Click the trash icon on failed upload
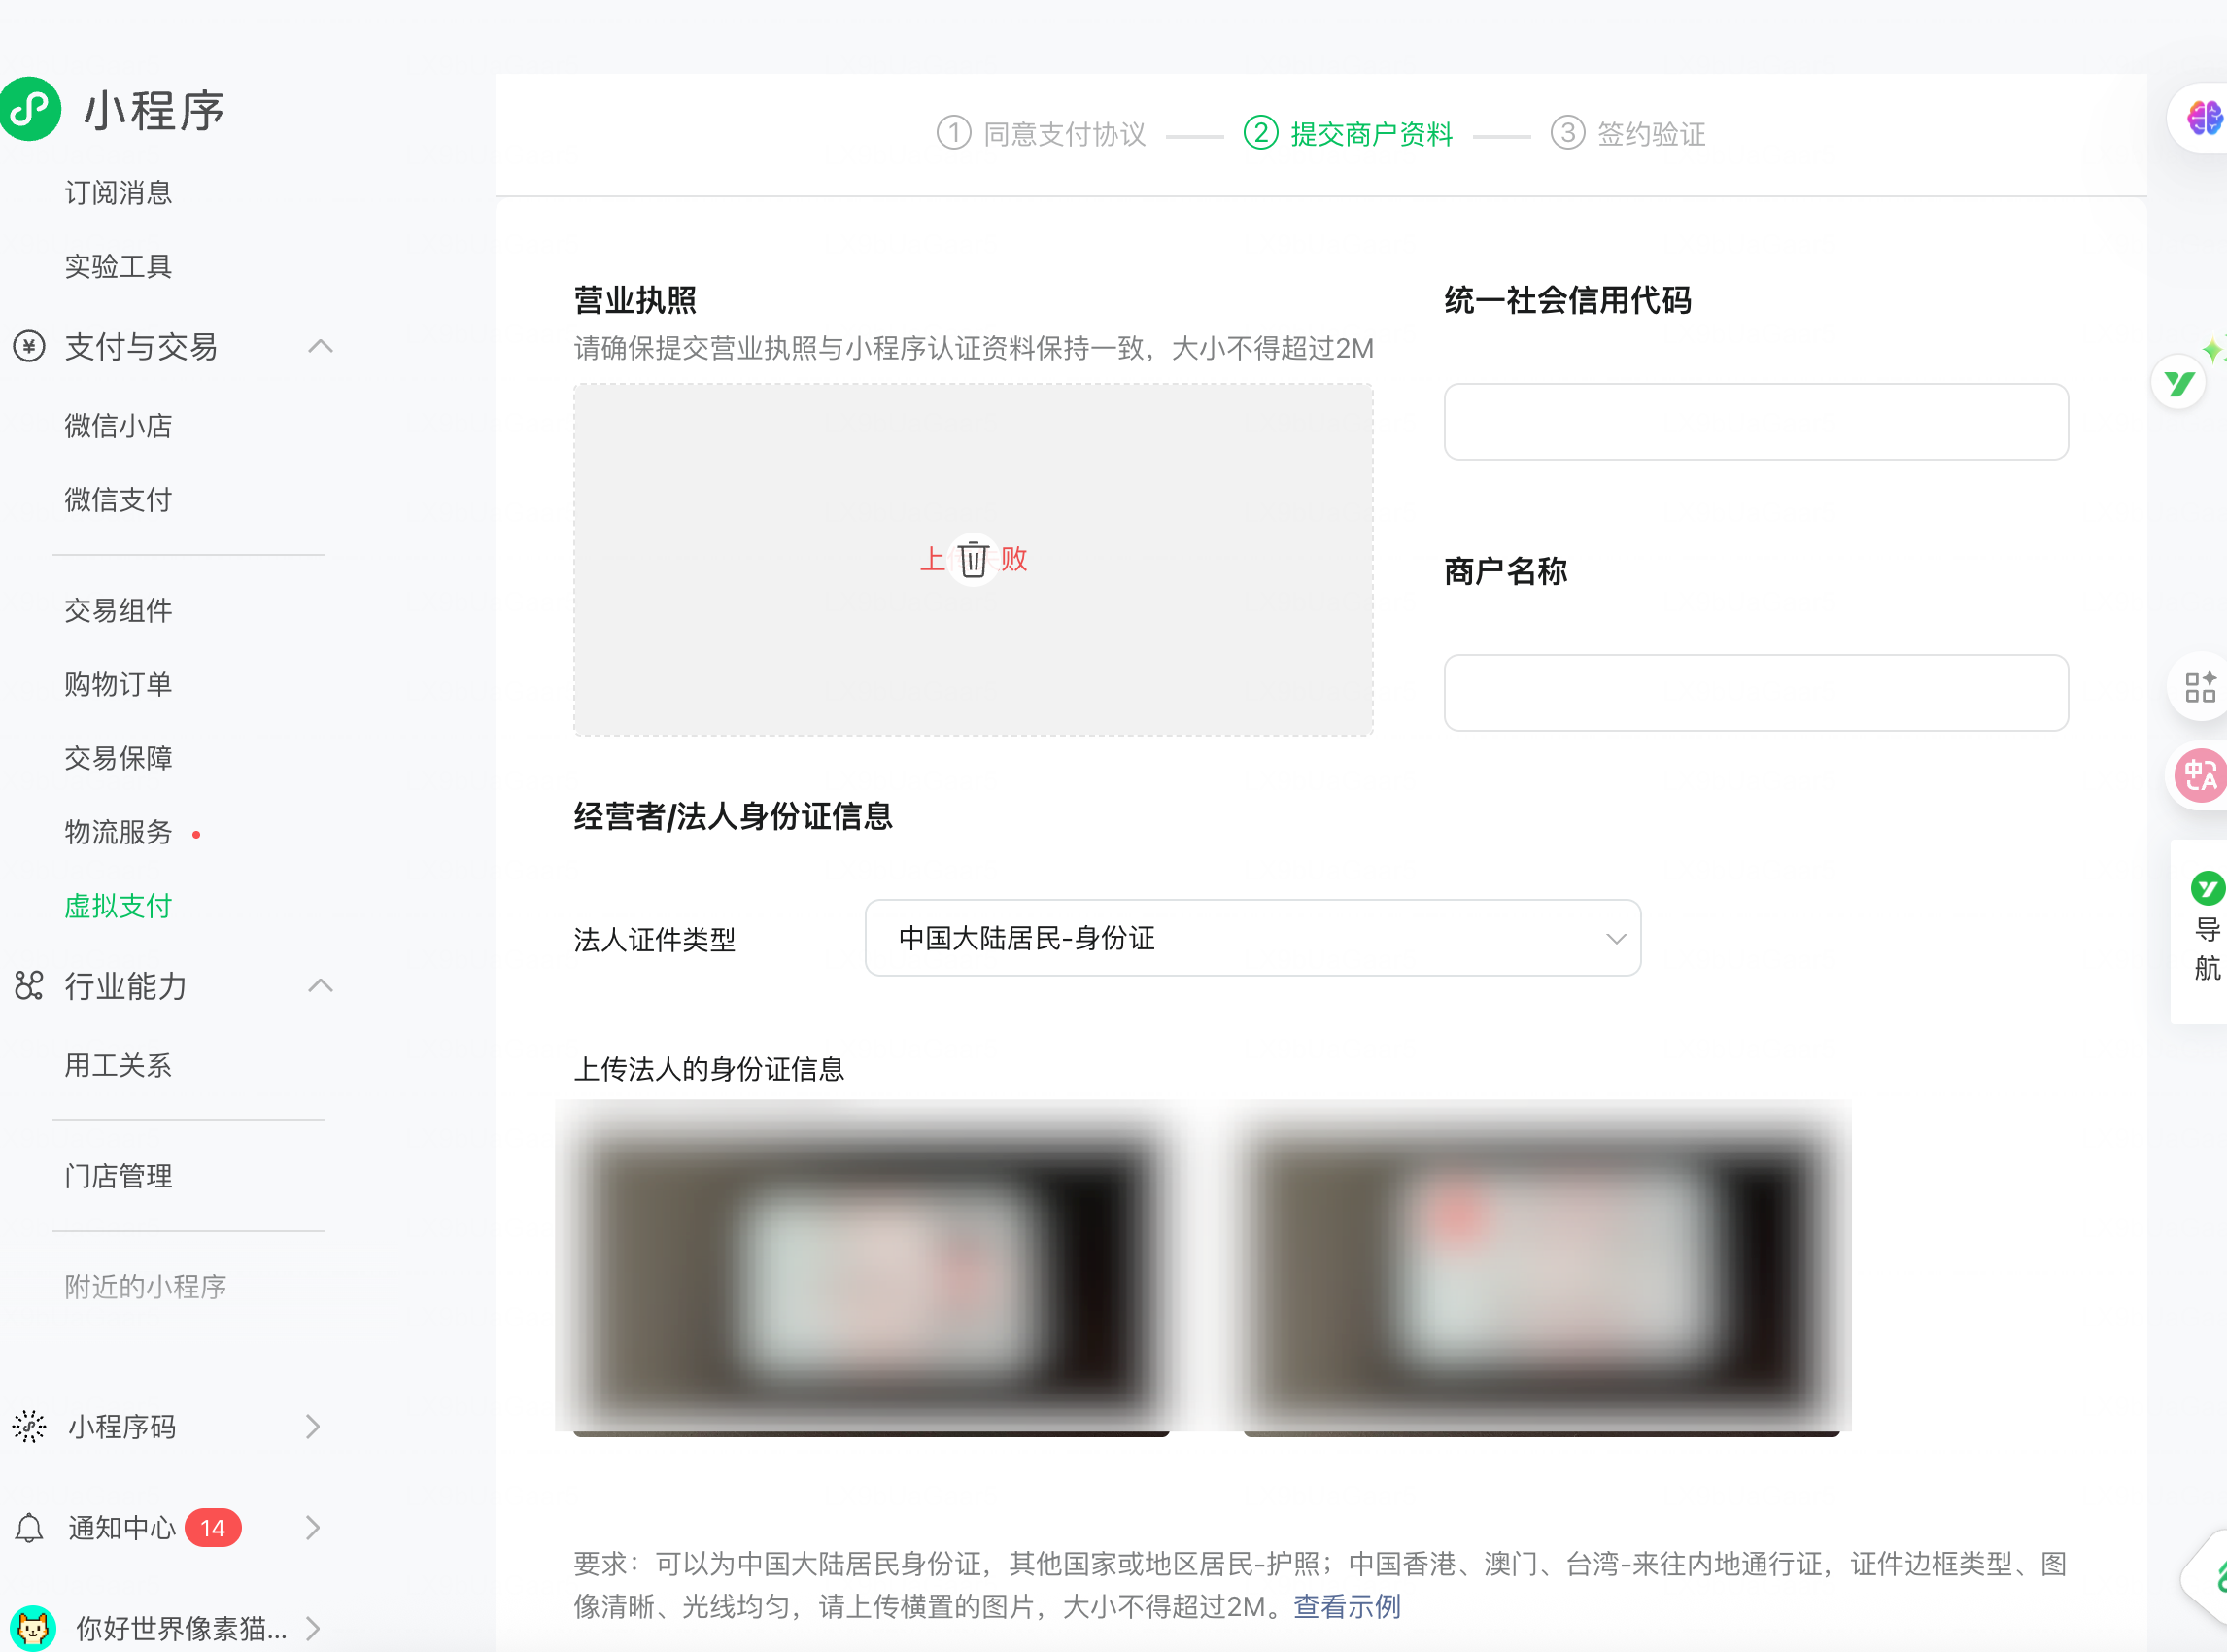 (x=972, y=559)
